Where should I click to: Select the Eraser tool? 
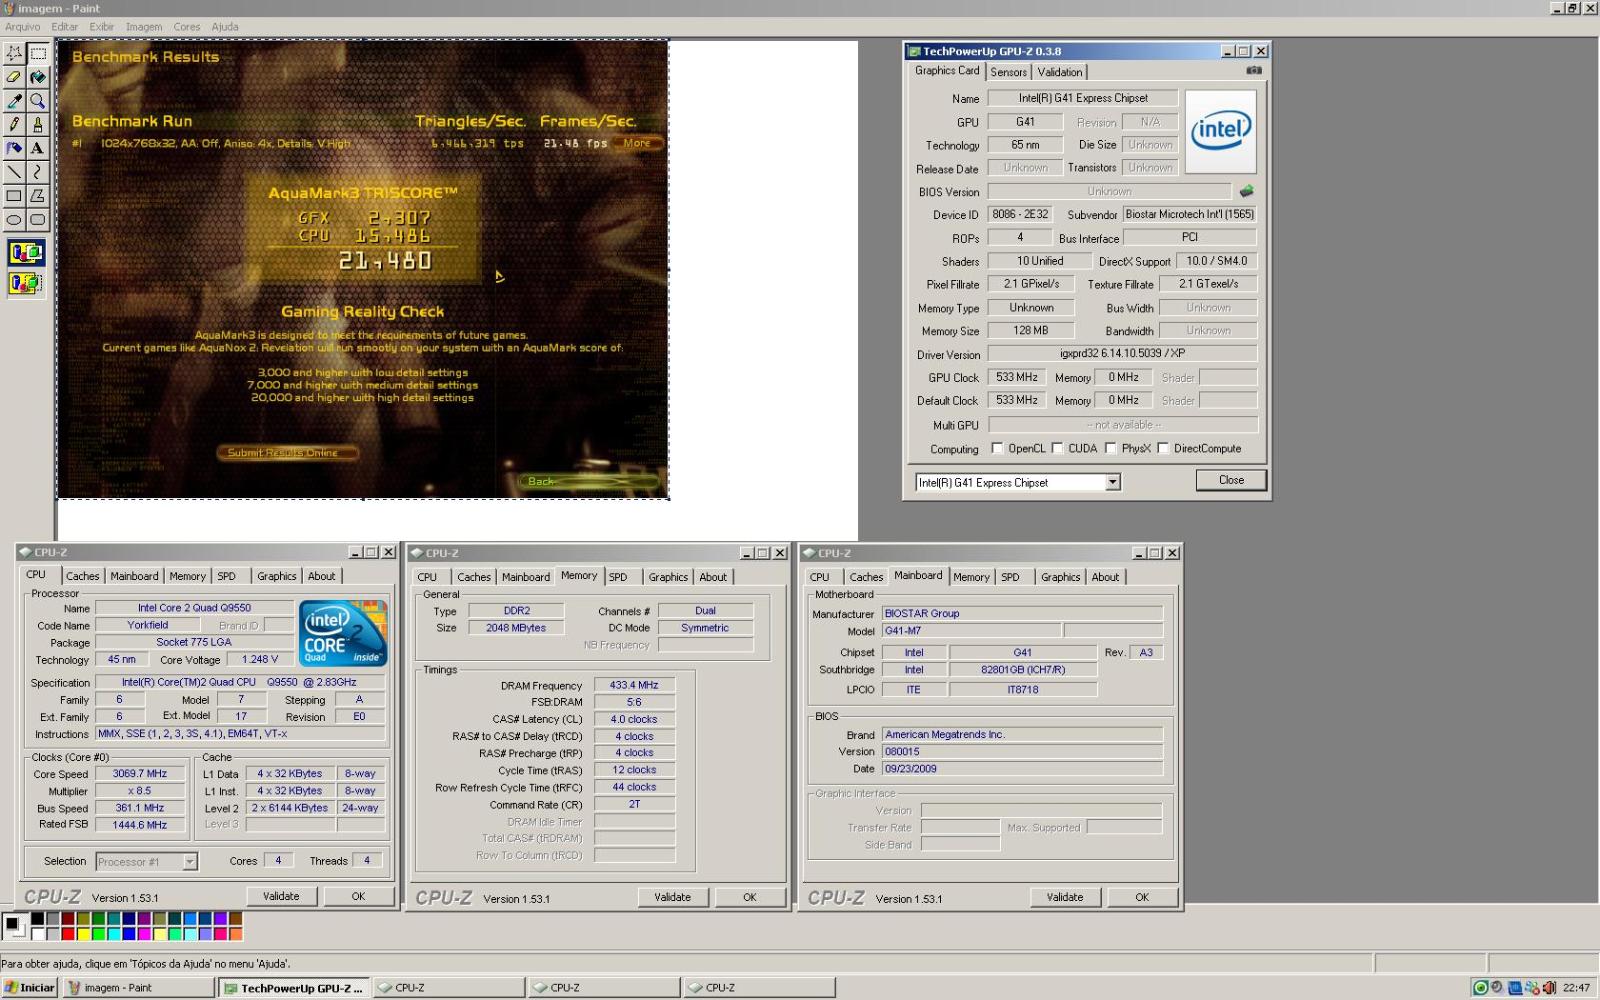14,77
